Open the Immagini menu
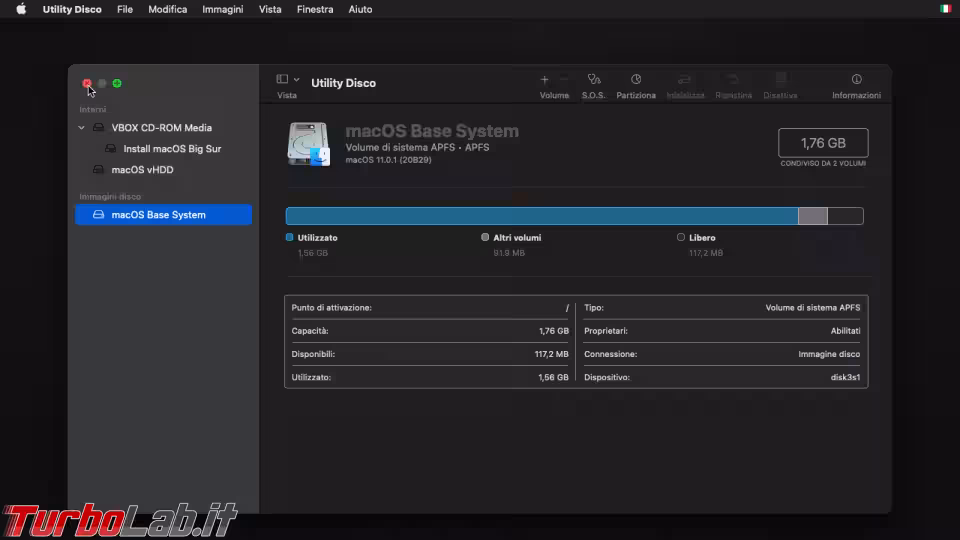This screenshot has height=540, width=960. [x=222, y=9]
